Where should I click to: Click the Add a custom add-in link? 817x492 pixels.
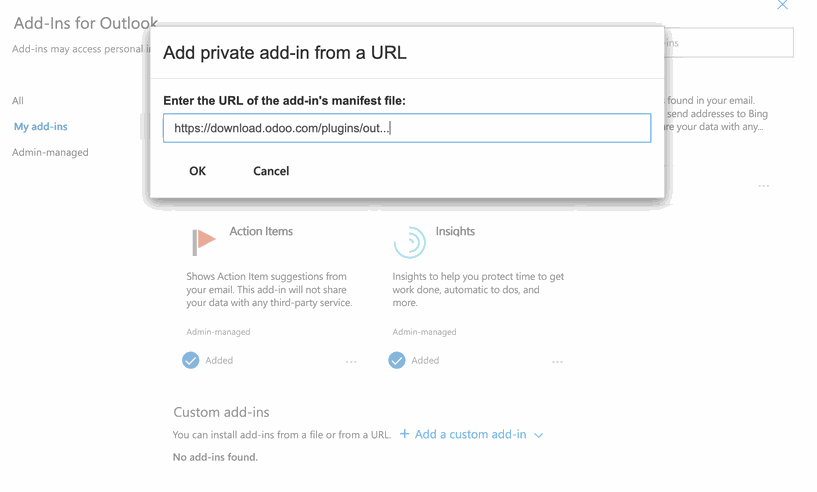[471, 434]
